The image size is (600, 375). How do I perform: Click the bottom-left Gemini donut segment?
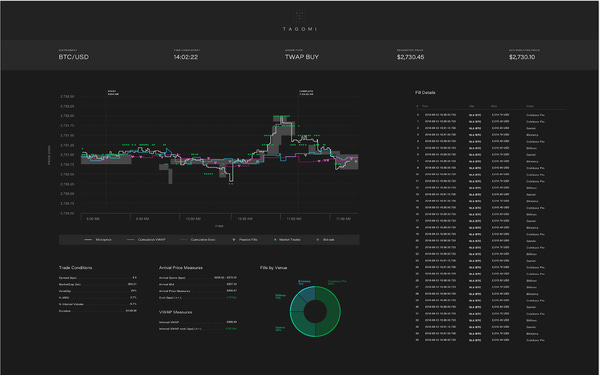[303, 323]
